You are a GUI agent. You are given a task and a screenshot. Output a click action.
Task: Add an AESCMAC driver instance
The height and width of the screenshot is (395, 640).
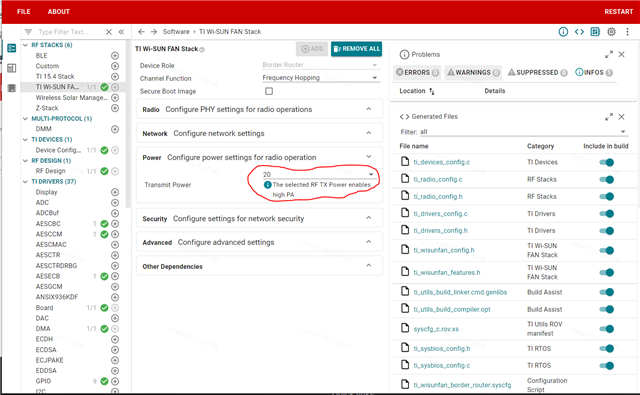tap(115, 245)
